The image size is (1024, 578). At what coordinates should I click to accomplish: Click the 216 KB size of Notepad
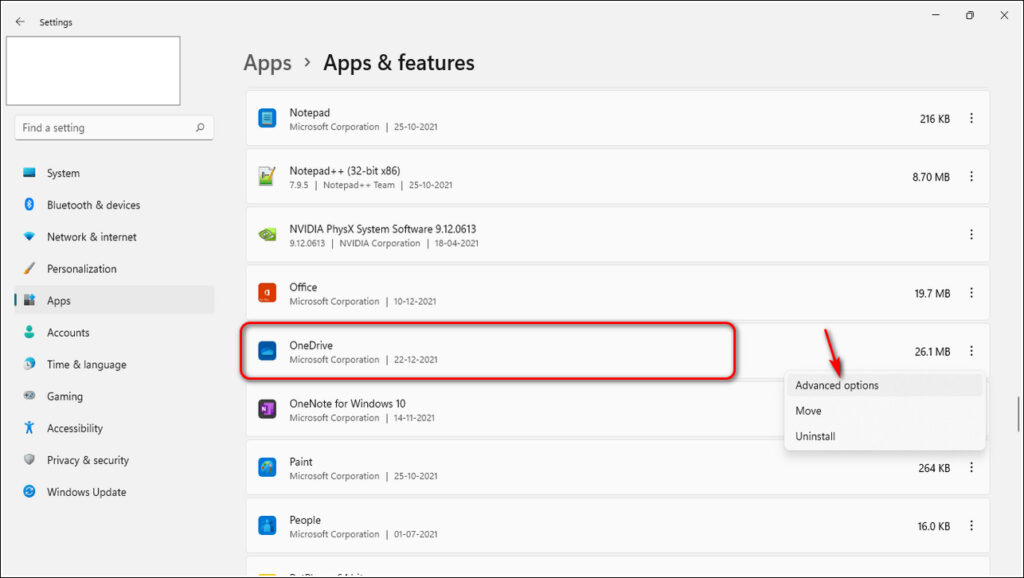935,119
